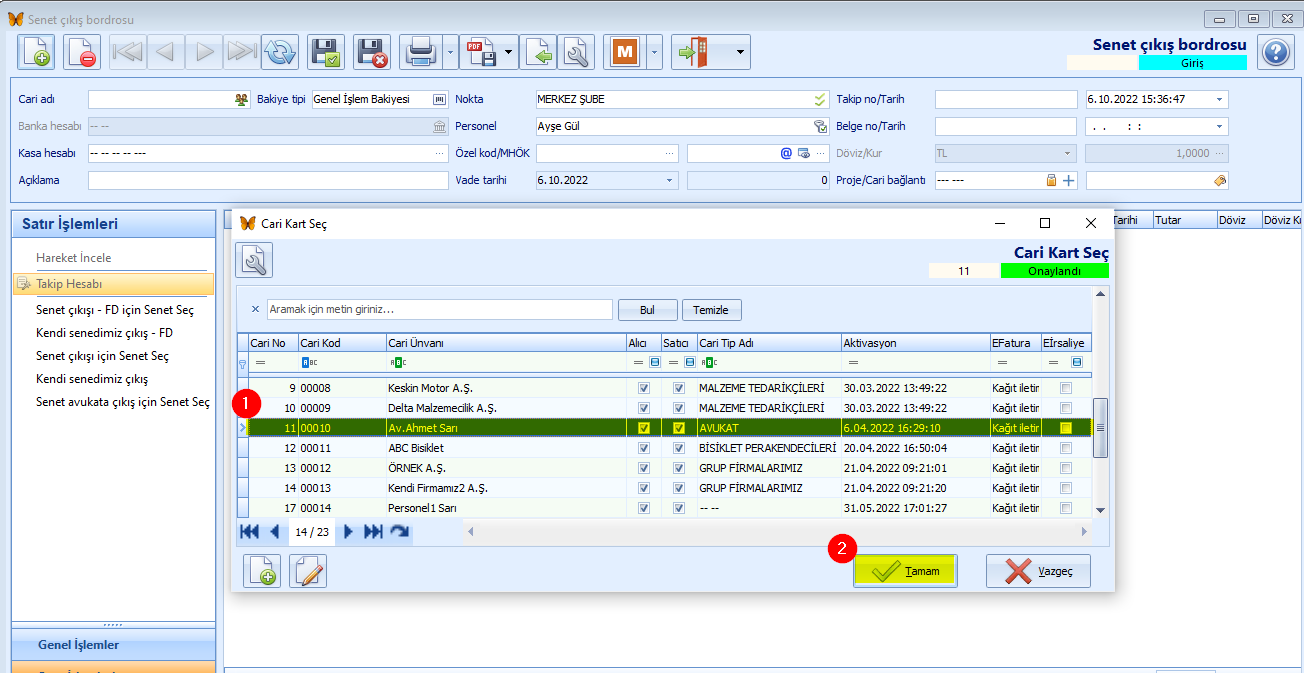Click the orange M icon
The height and width of the screenshot is (673, 1304).
tap(626, 52)
